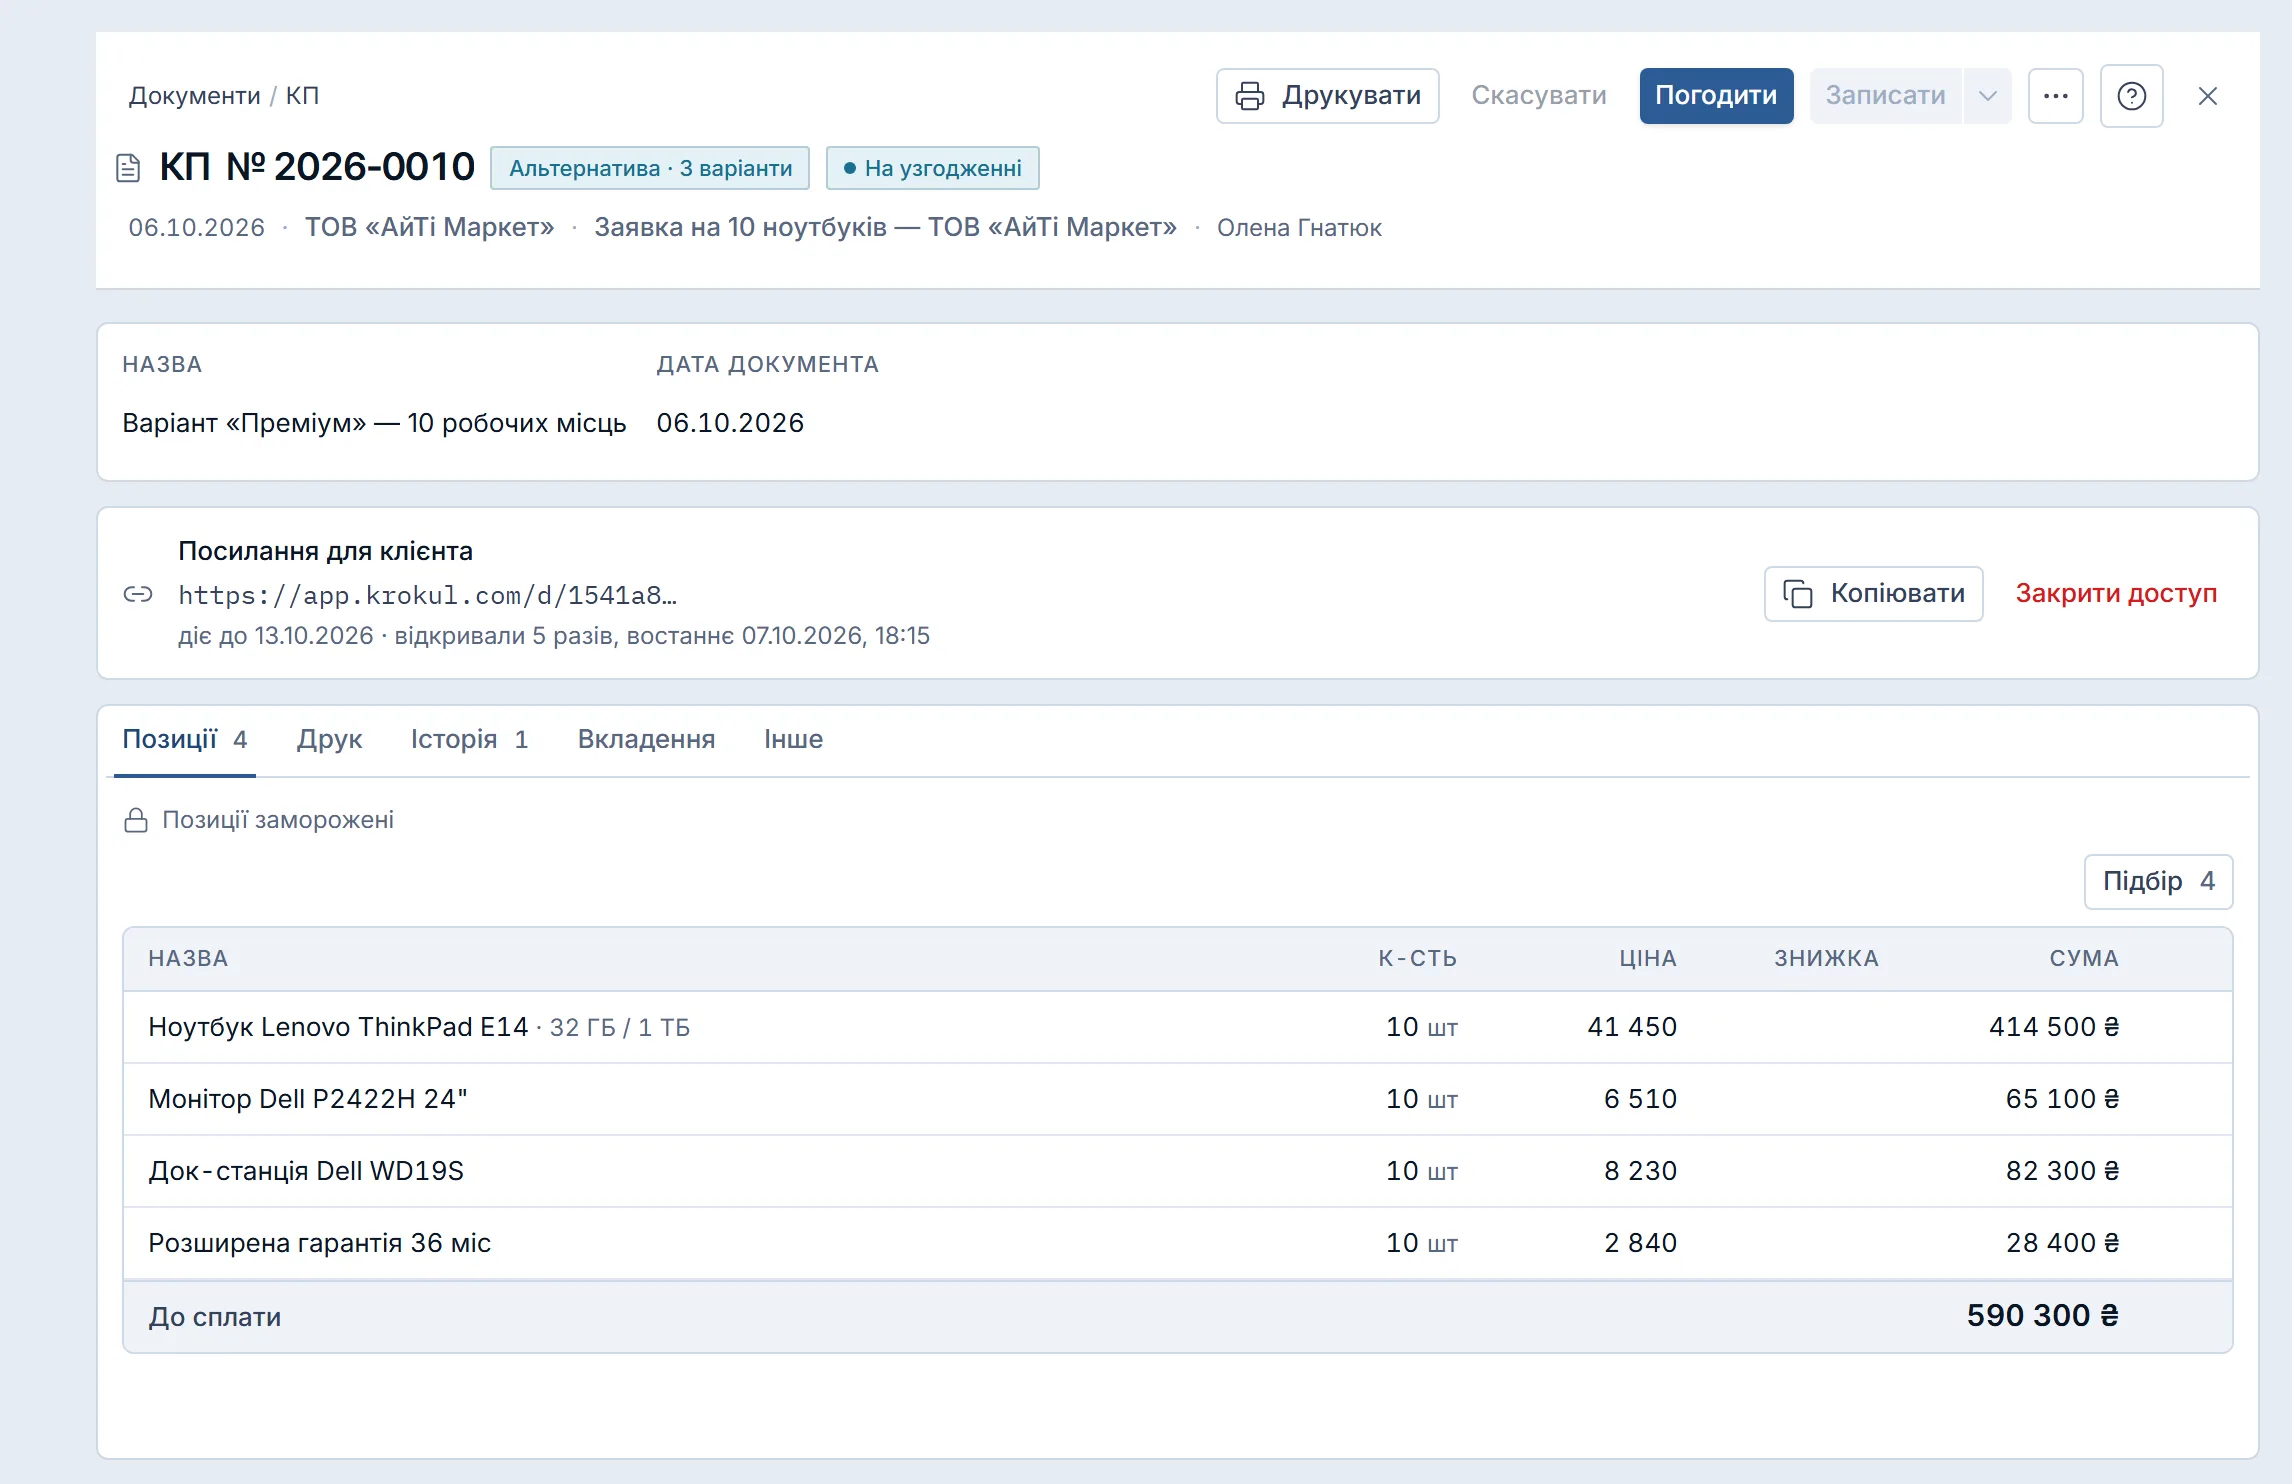Select the Ноутбук Lenovo ThinkPad E14 row
This screenshot has height=1484, width=2292.
pyautogui.click(x=1177, y=1027)
